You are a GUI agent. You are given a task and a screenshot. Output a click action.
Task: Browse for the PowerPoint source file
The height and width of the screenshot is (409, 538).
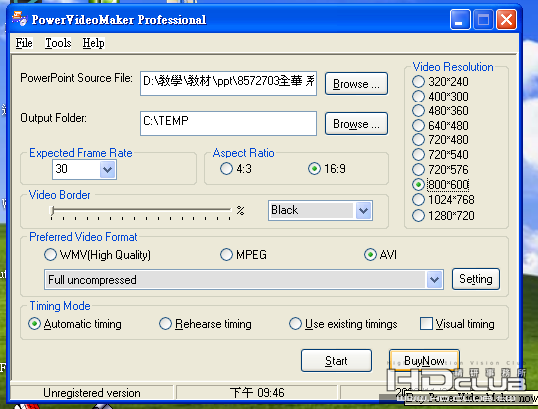[356, 84]
